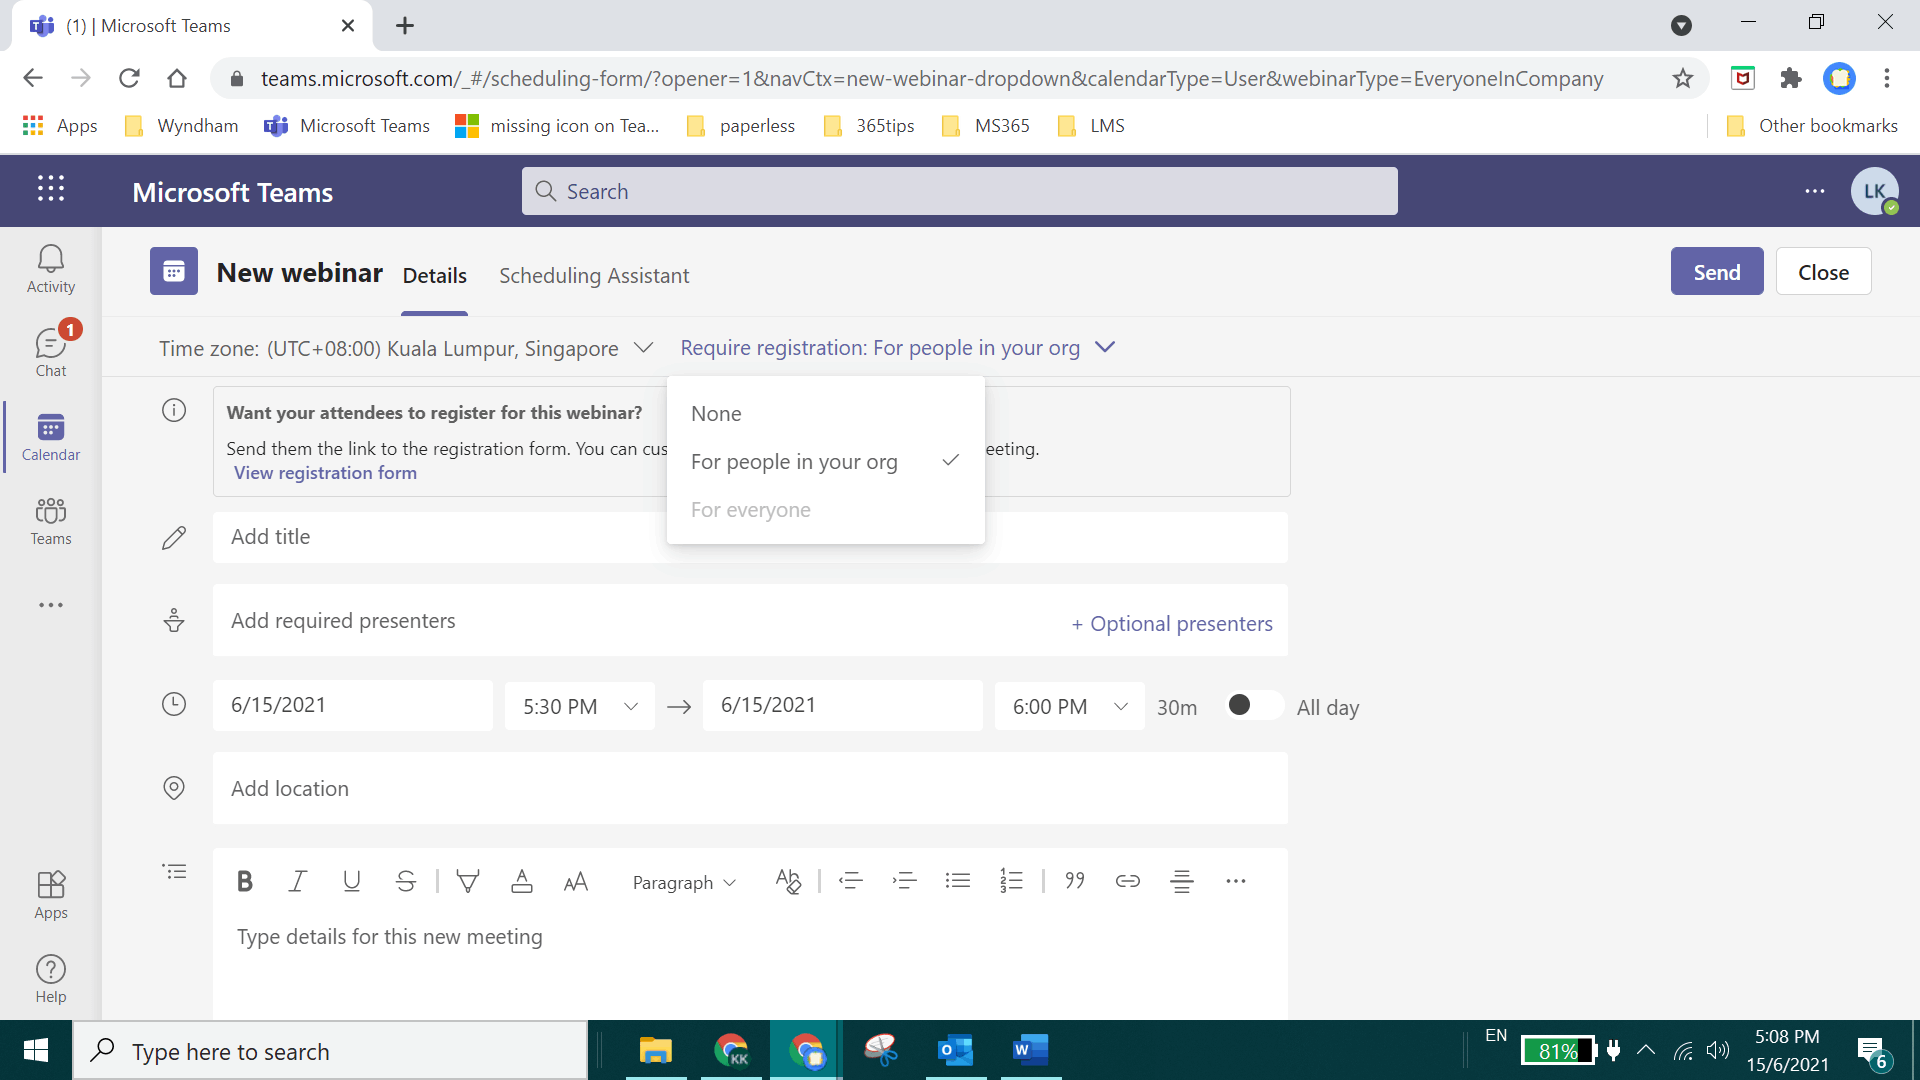Open View registration form link
Screen dimensions: 1920x1080
[x=325, y=473]
